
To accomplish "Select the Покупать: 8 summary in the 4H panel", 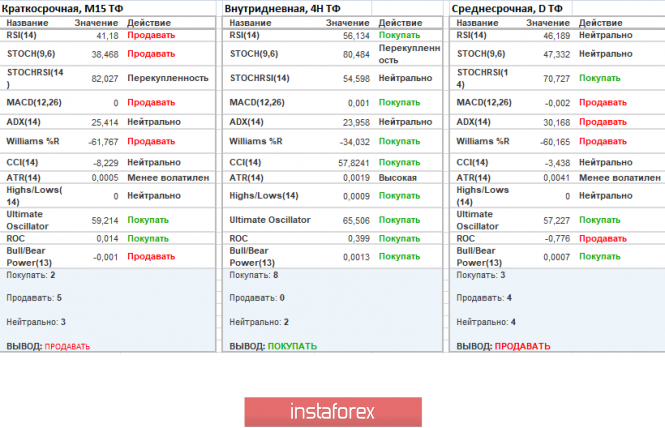I will pyautogui.click(x=254, y=274).
